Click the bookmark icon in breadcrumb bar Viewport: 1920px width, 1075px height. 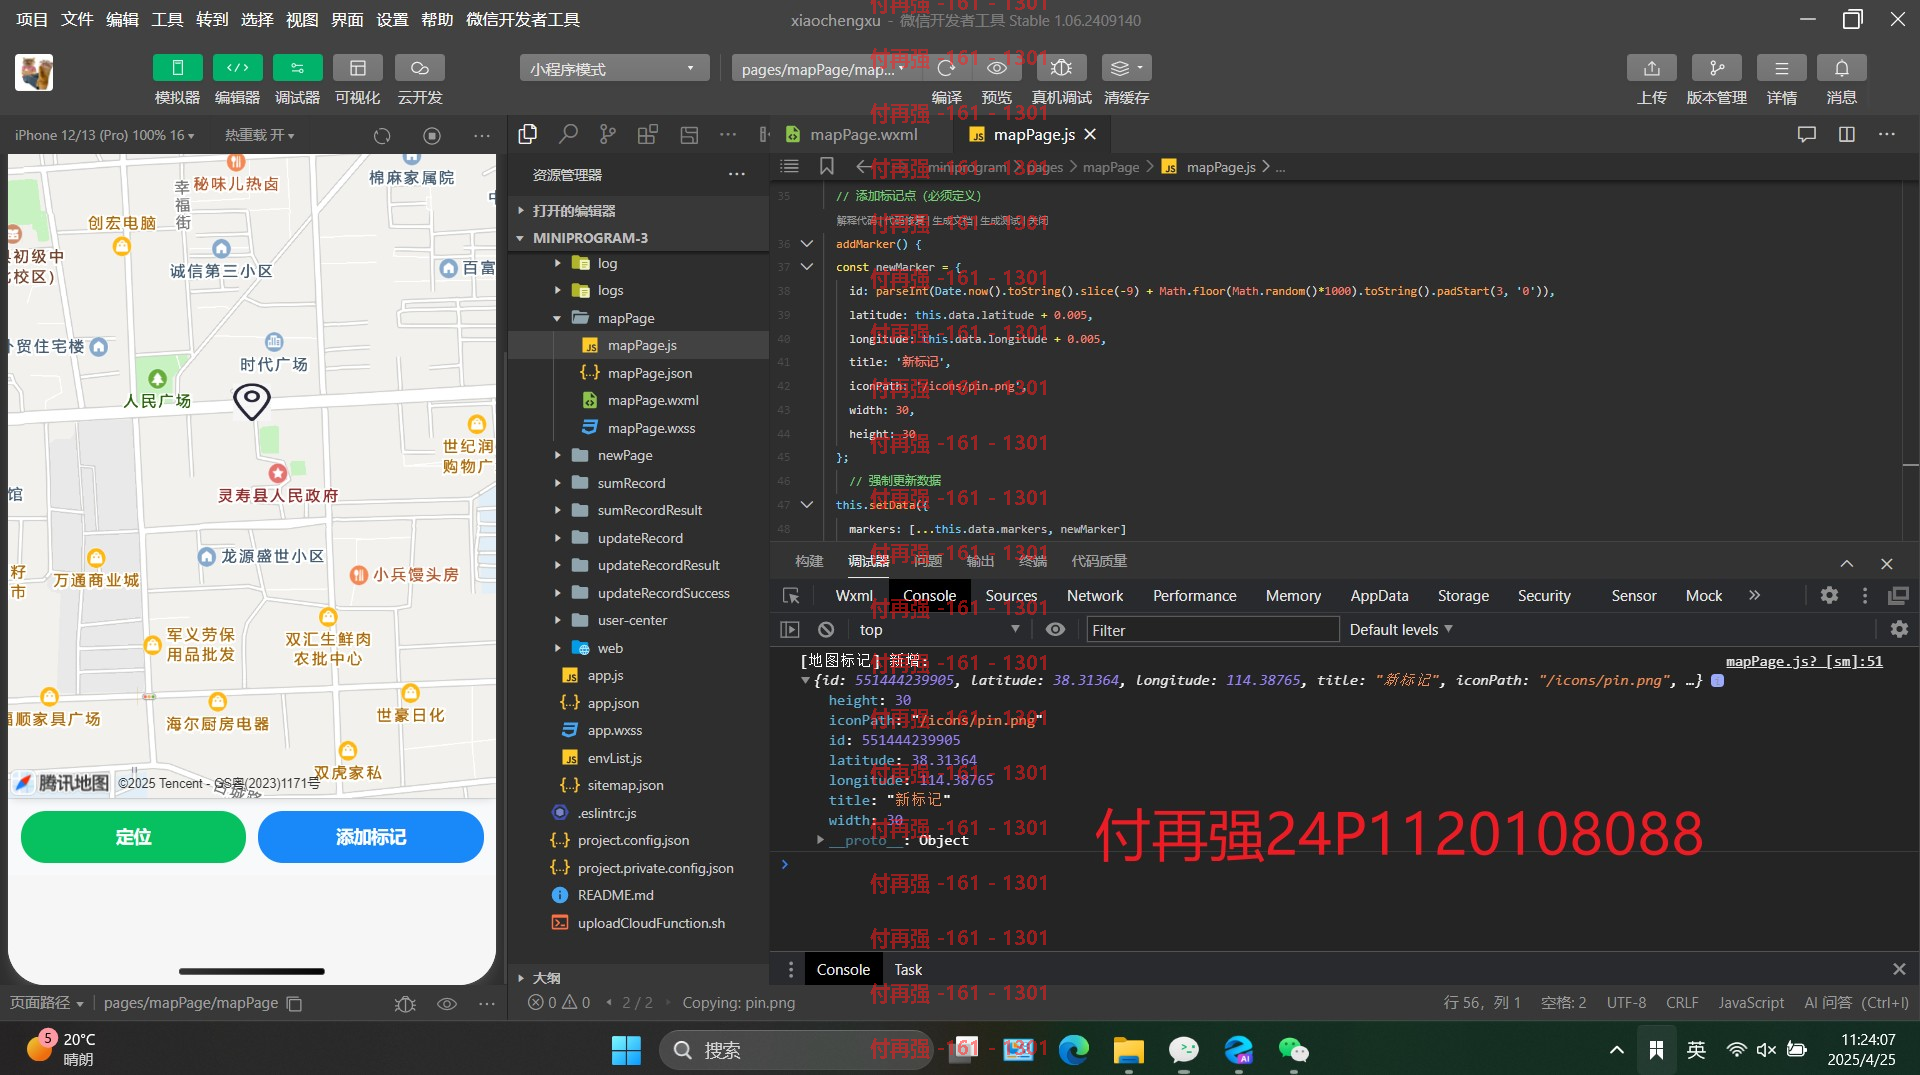[x=826, y=166]
